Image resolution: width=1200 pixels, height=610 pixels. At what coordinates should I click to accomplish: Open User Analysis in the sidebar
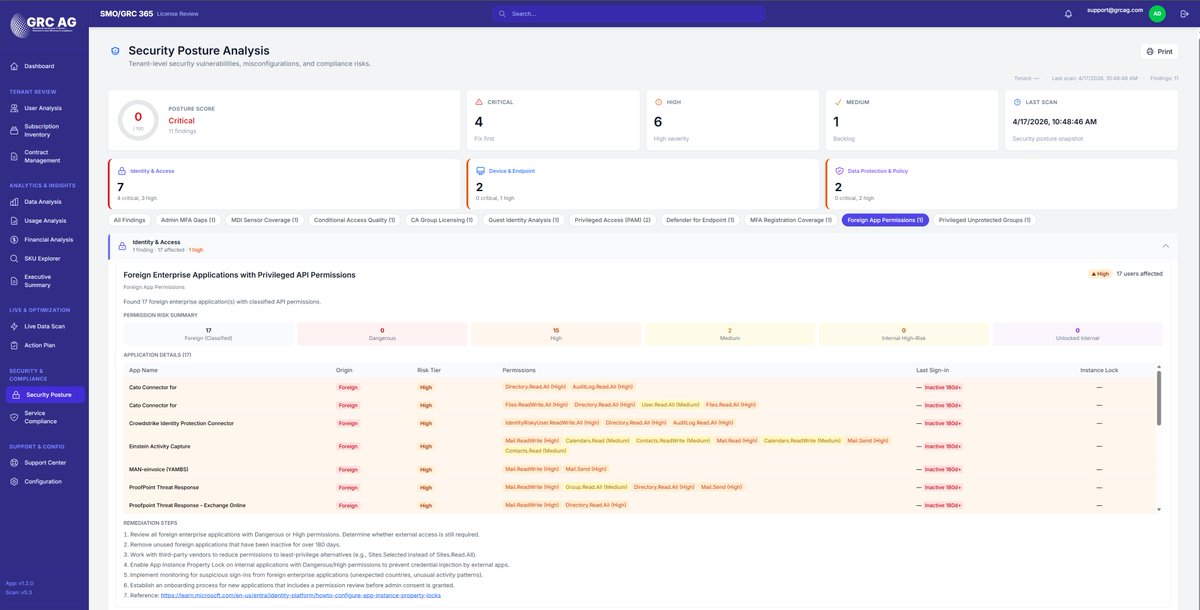click(43, 108)
